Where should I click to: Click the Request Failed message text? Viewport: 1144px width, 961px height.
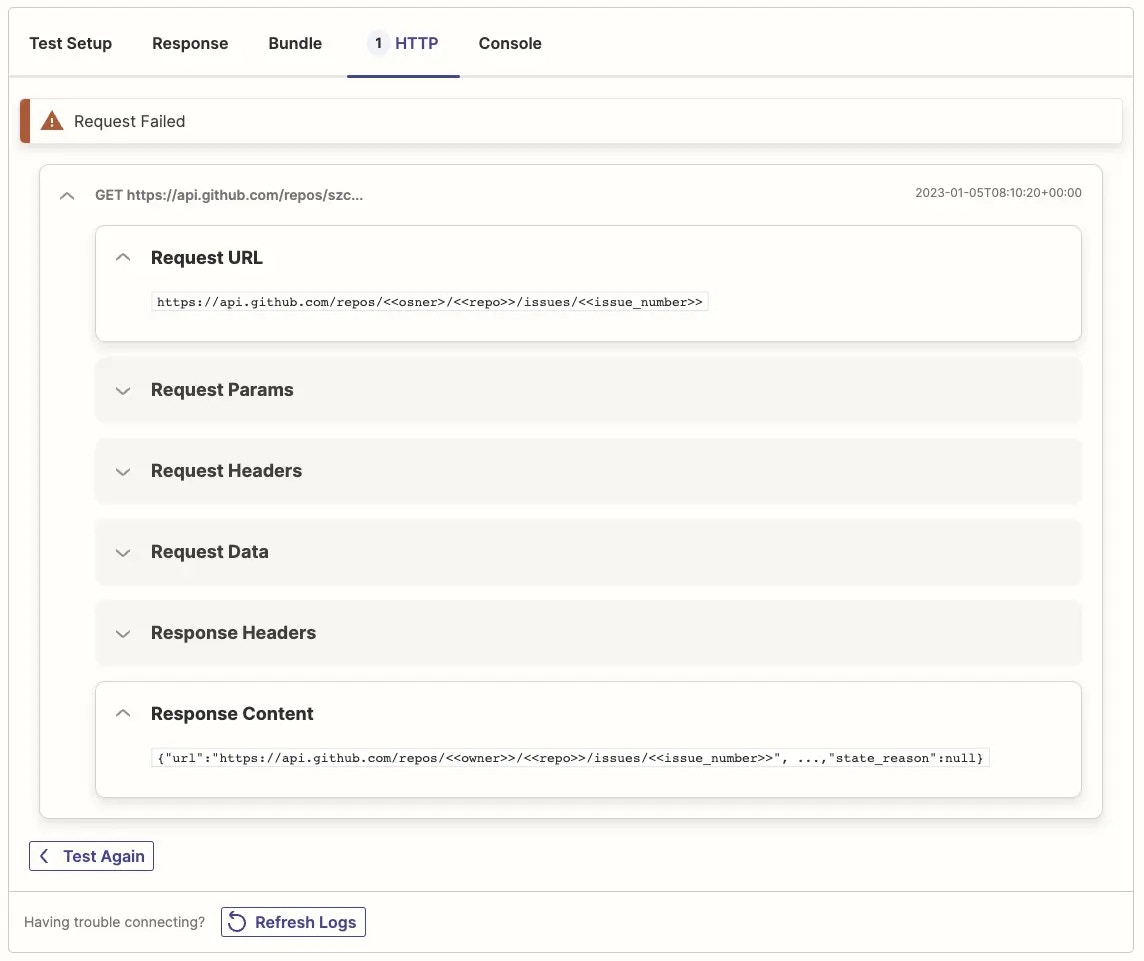pyautogui.click(x=130, y=121)
